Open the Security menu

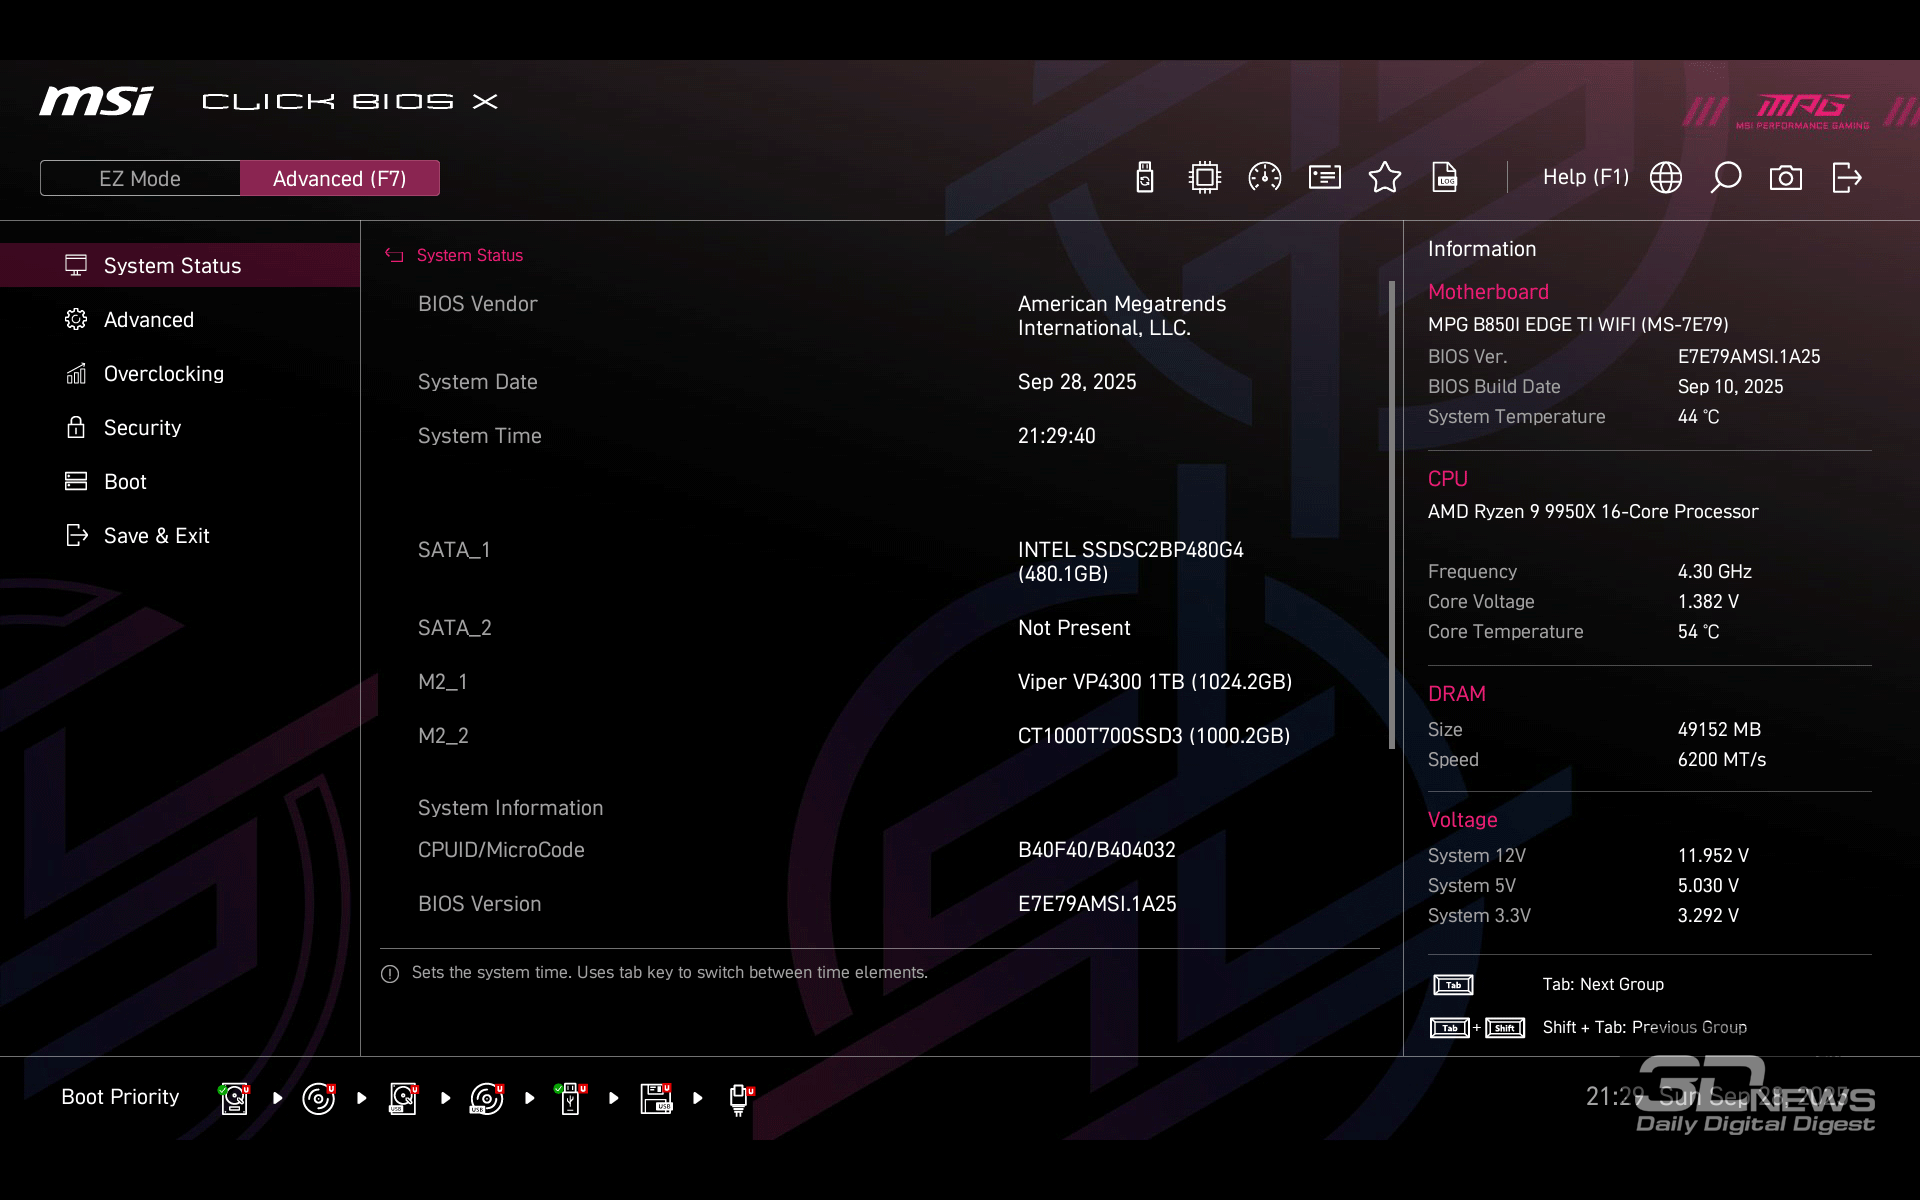tap(142, 428)
